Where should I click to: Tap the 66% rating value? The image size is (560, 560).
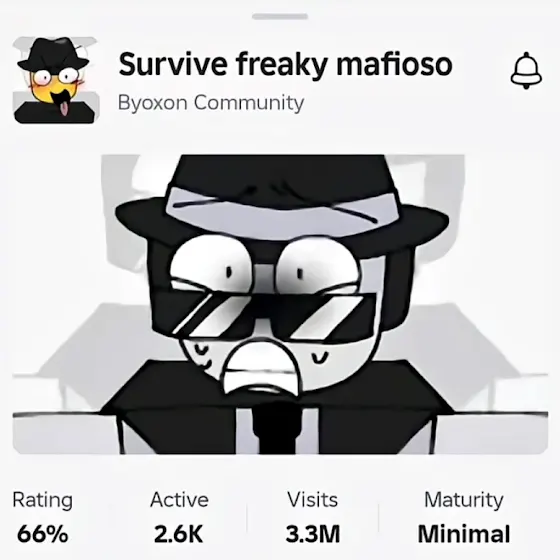pyautogui.click(x=42, y=534)
